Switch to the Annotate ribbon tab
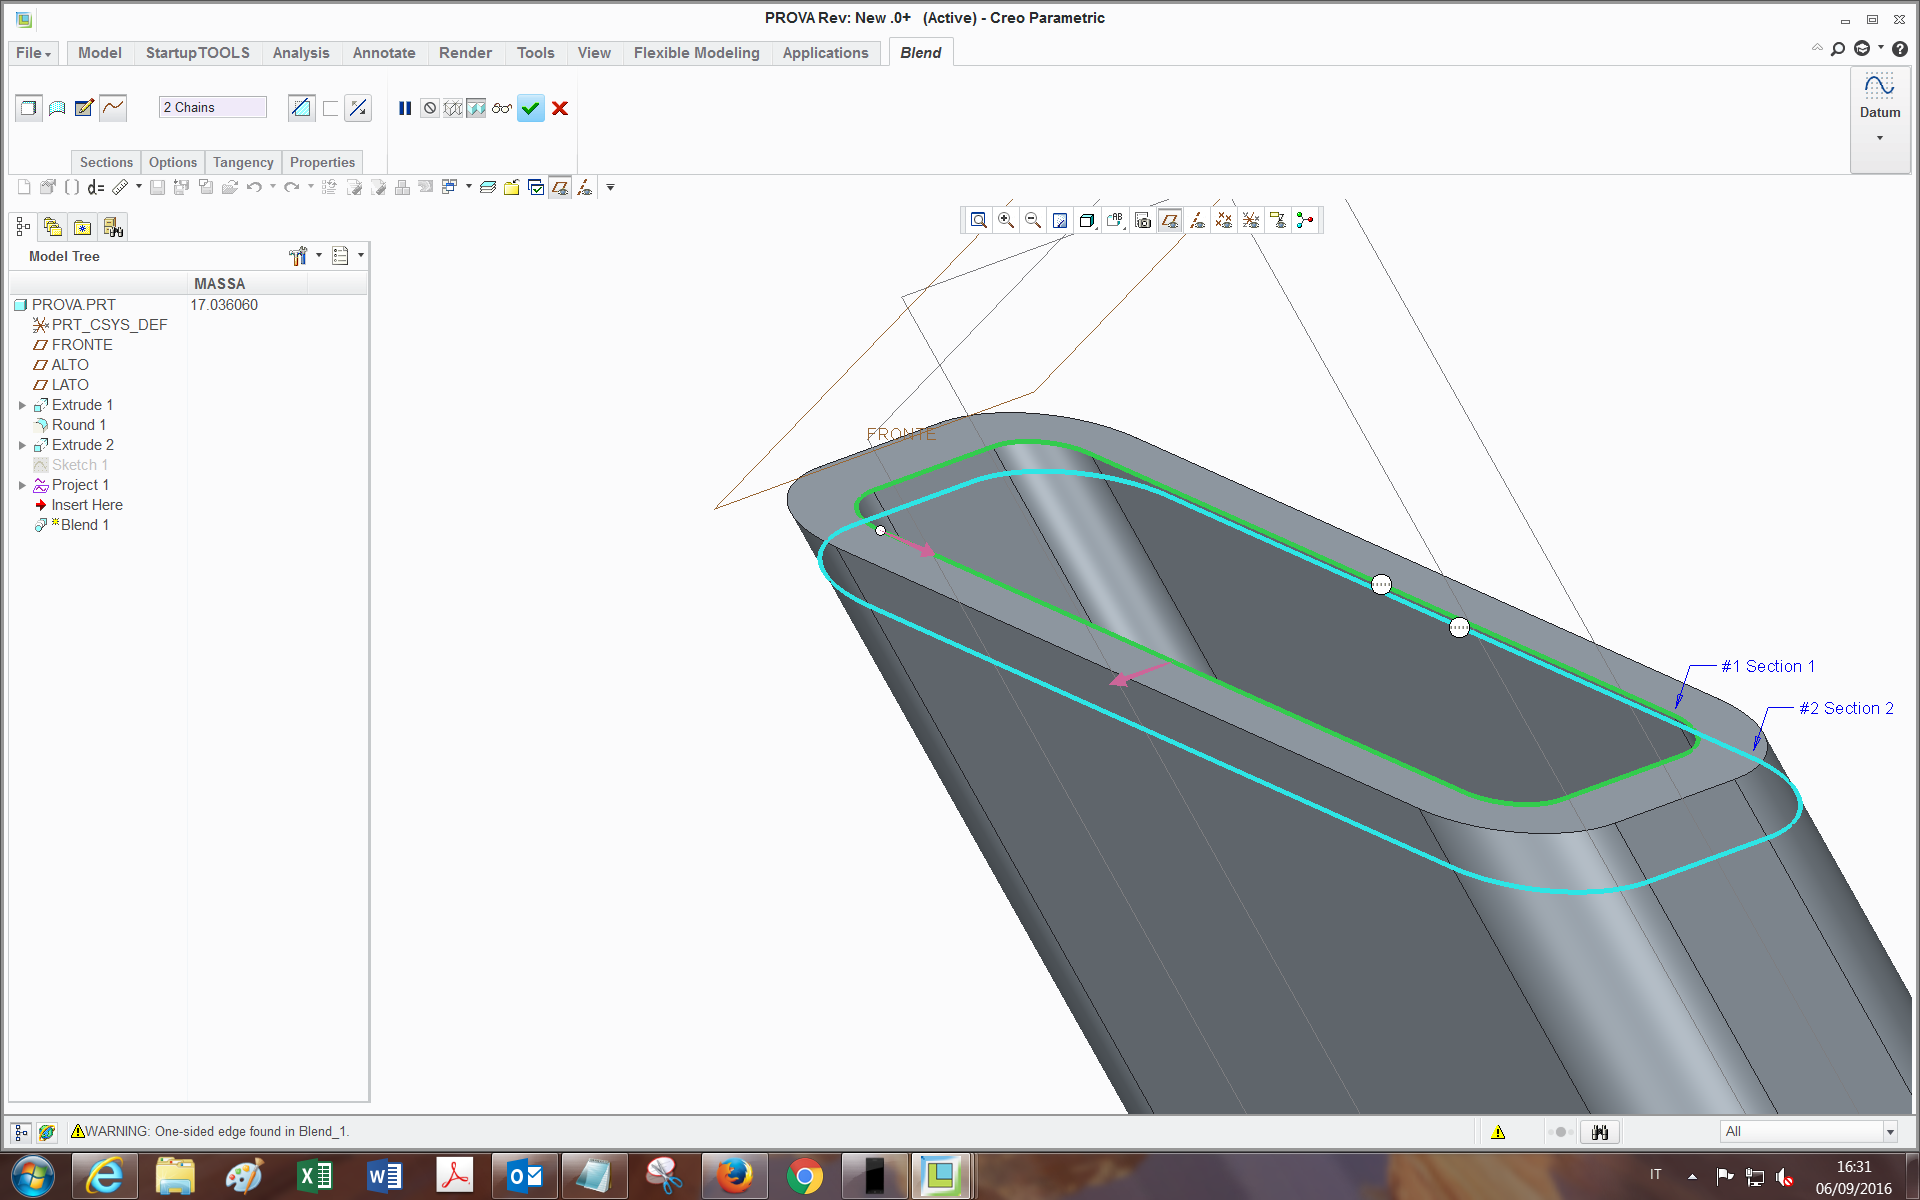Viewport: 1920px width, 1200px height. 384,53
